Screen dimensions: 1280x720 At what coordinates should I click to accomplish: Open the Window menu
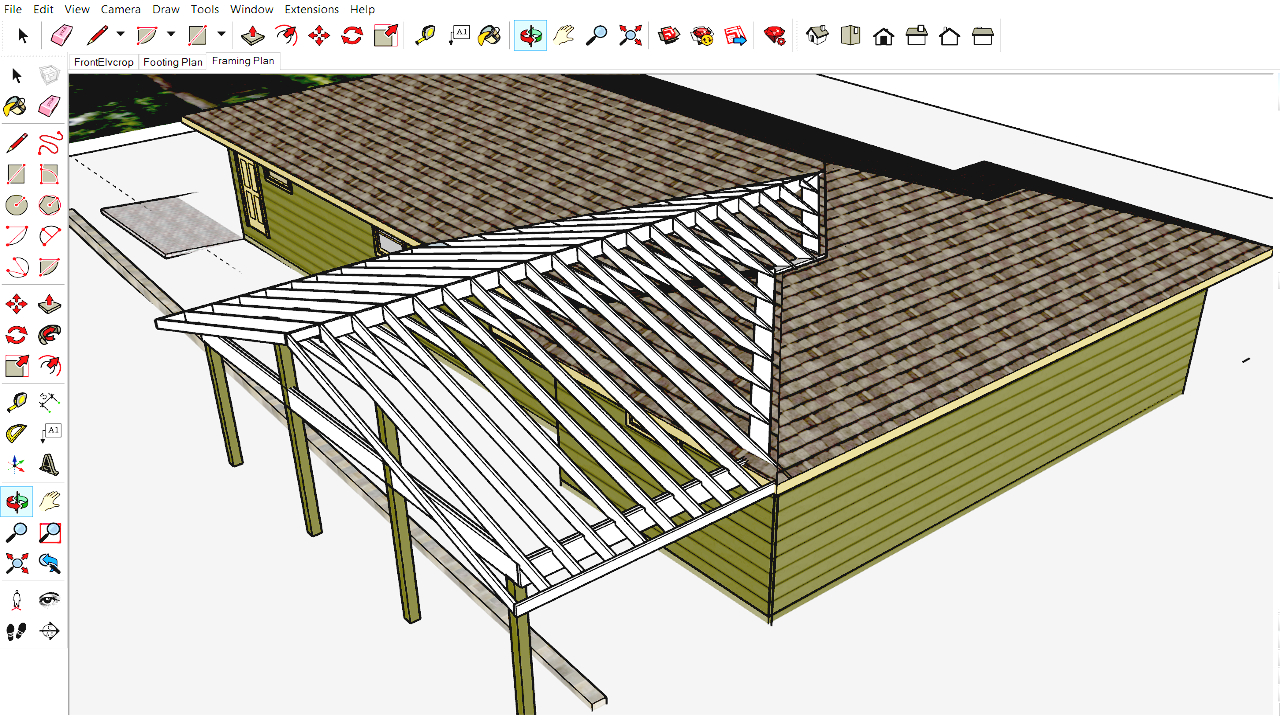pos(252,9)
